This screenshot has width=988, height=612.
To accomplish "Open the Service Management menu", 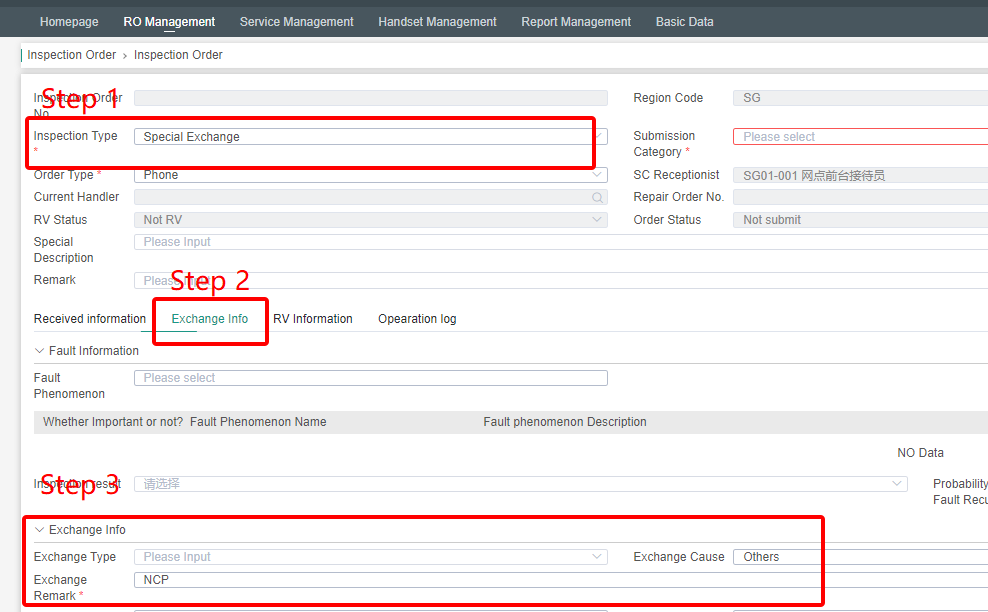I will click(296, 21).
